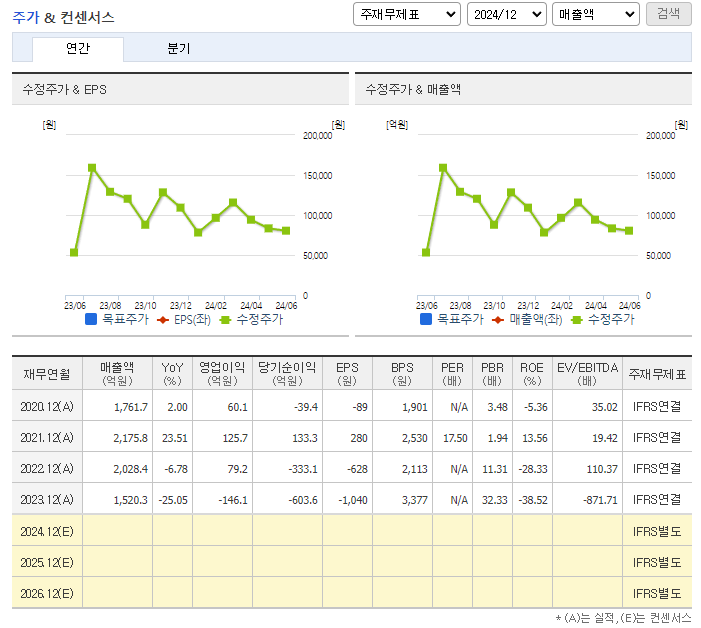Select the 2020.12(A) row label
The height and width of the screenshot is (628, 701).
[47, 406]
